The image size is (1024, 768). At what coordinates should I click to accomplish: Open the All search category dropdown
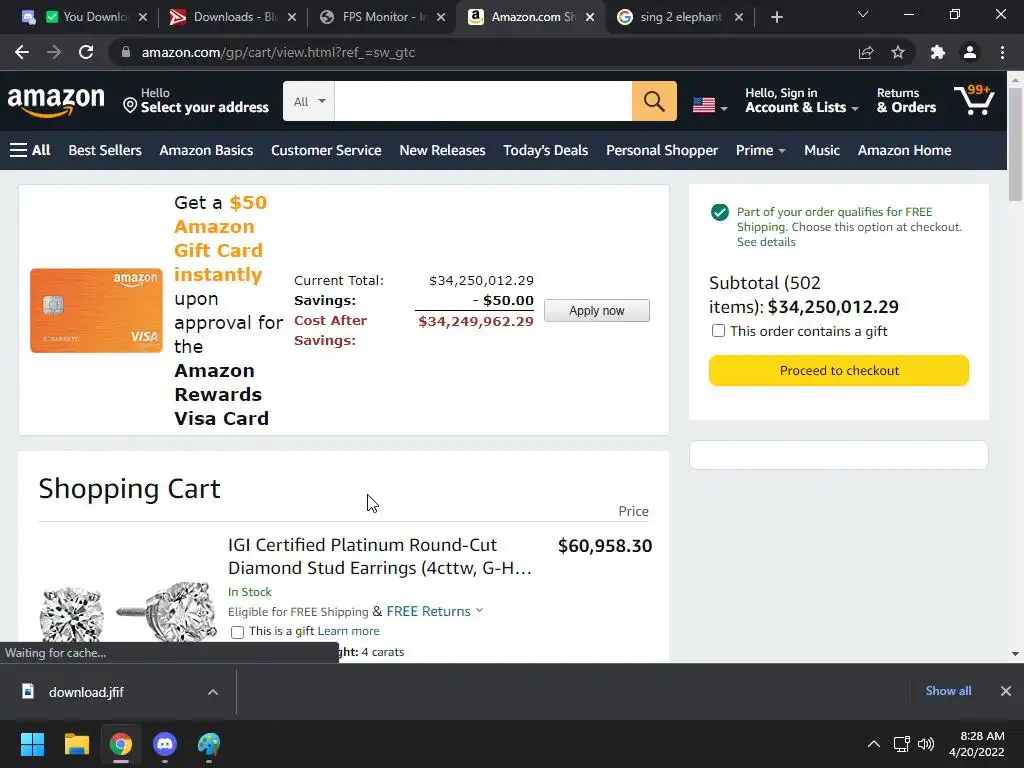click(x=309, y=101)
